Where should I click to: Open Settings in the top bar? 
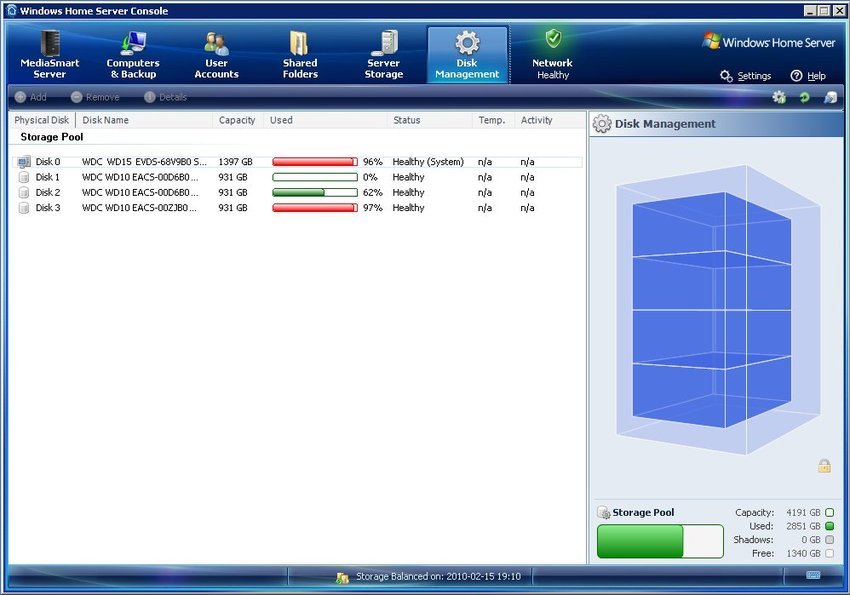point(745,76)
